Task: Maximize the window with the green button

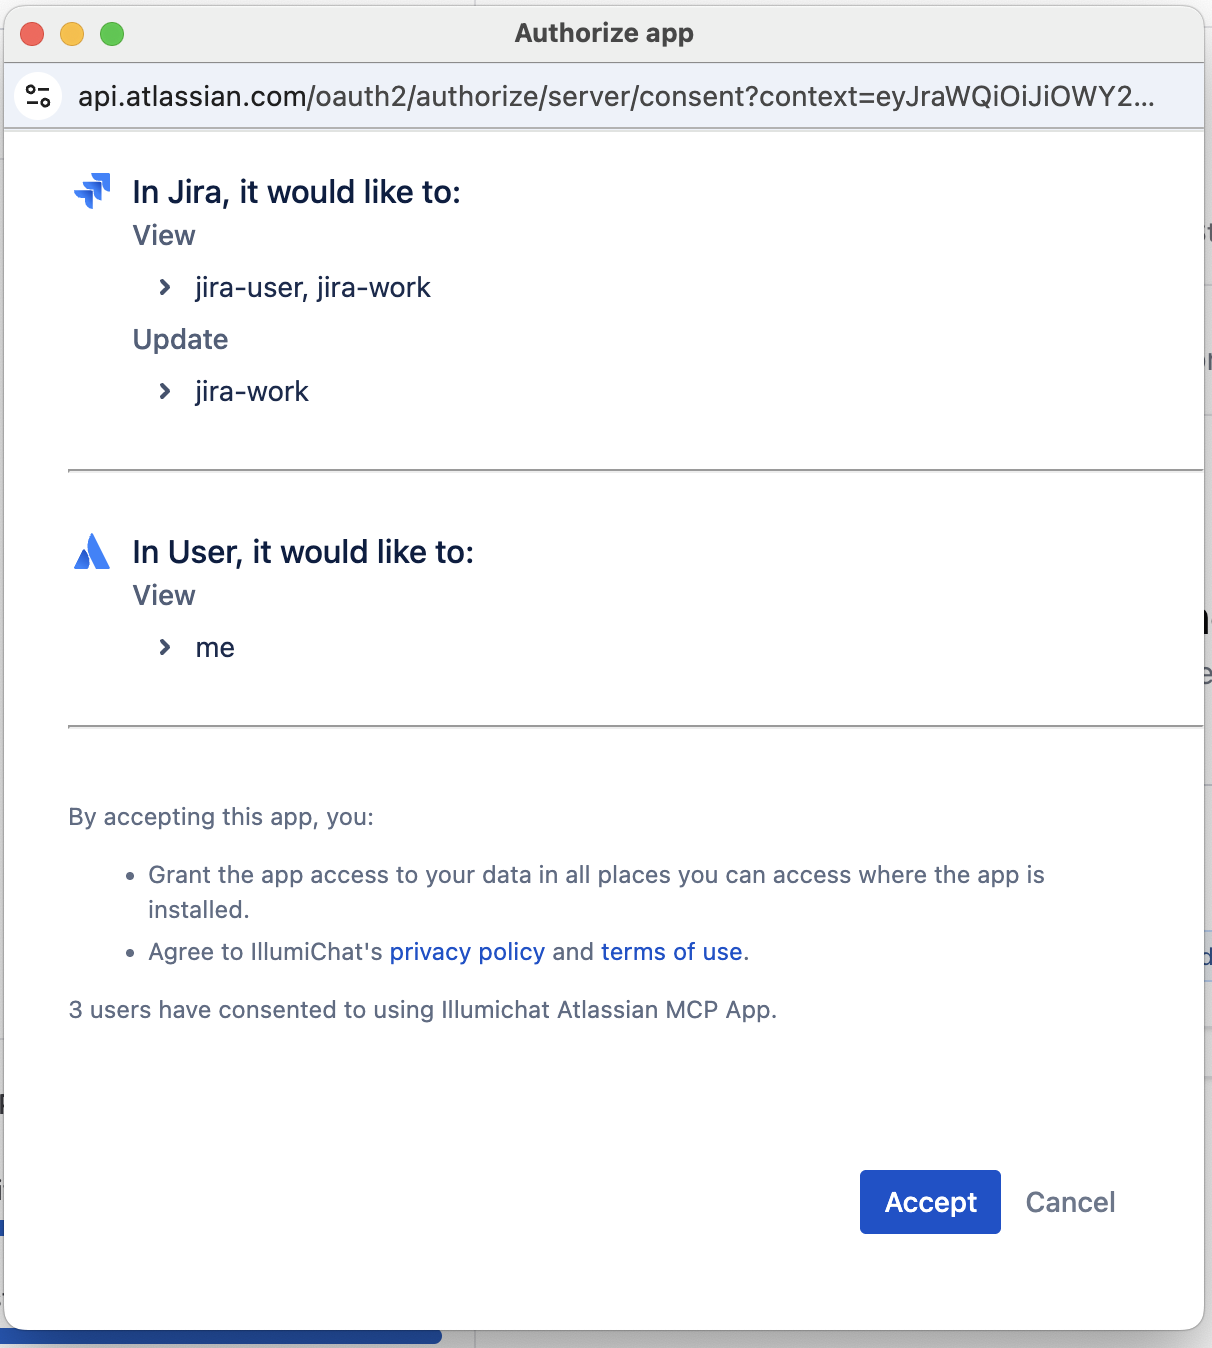Action: [112, 33]
